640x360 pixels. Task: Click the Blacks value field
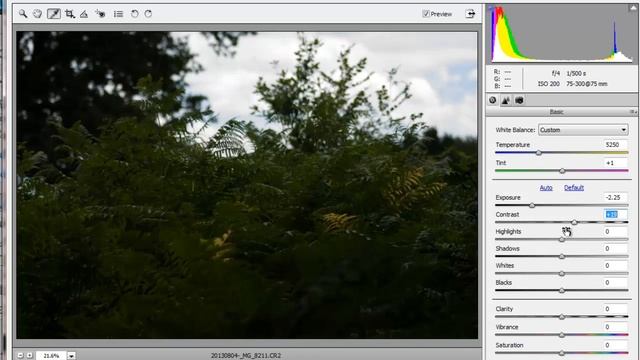click(616, 282)
